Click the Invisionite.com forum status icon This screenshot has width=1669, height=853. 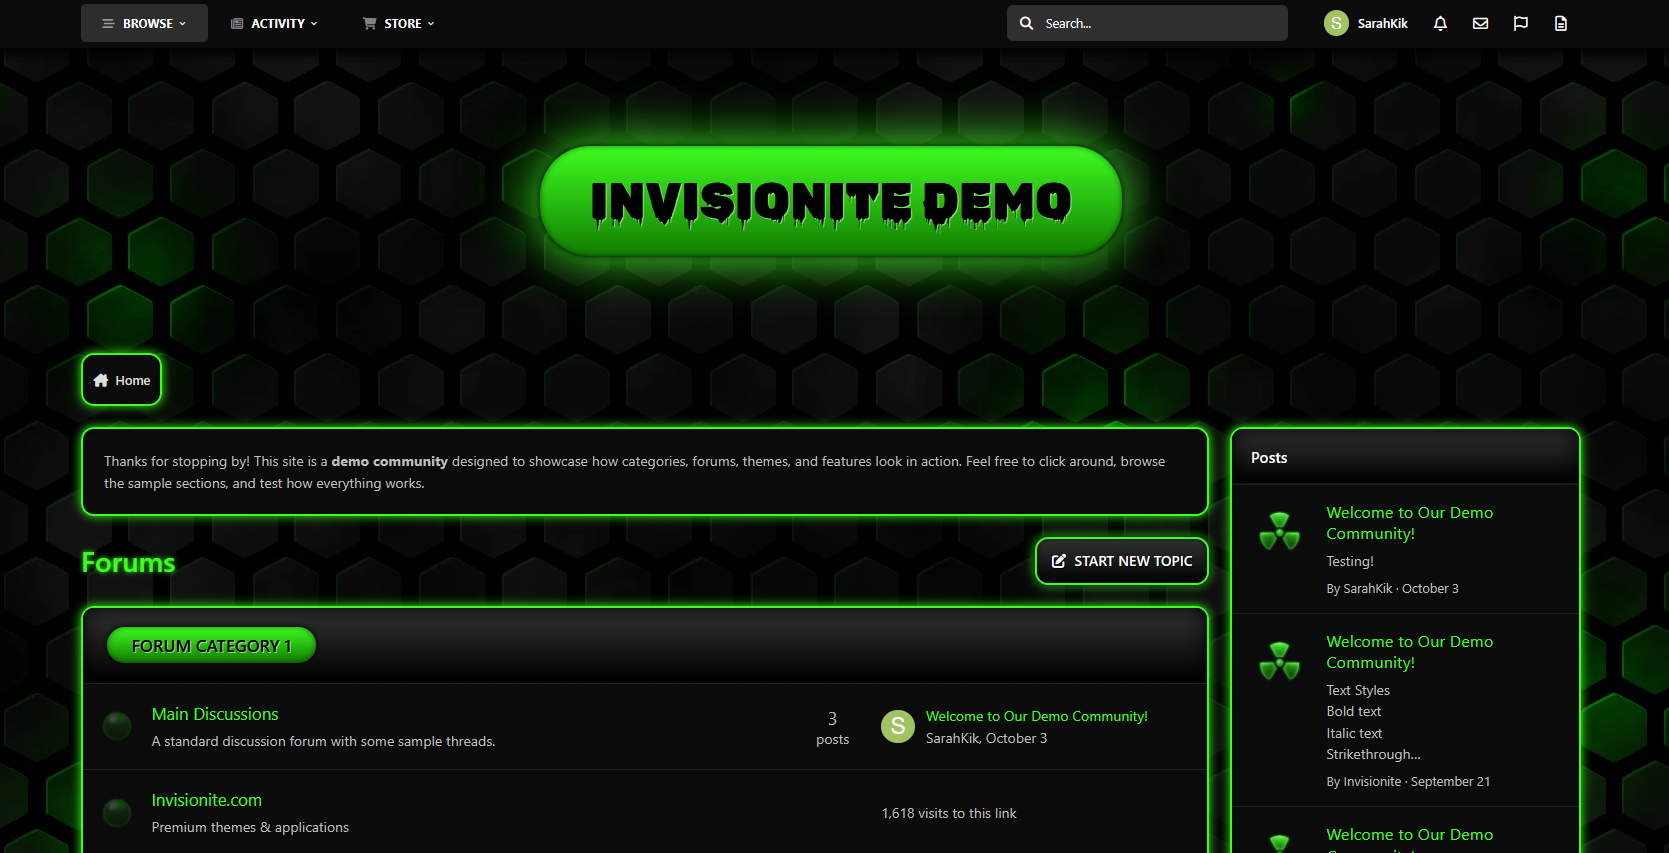[x=117, y=812]
